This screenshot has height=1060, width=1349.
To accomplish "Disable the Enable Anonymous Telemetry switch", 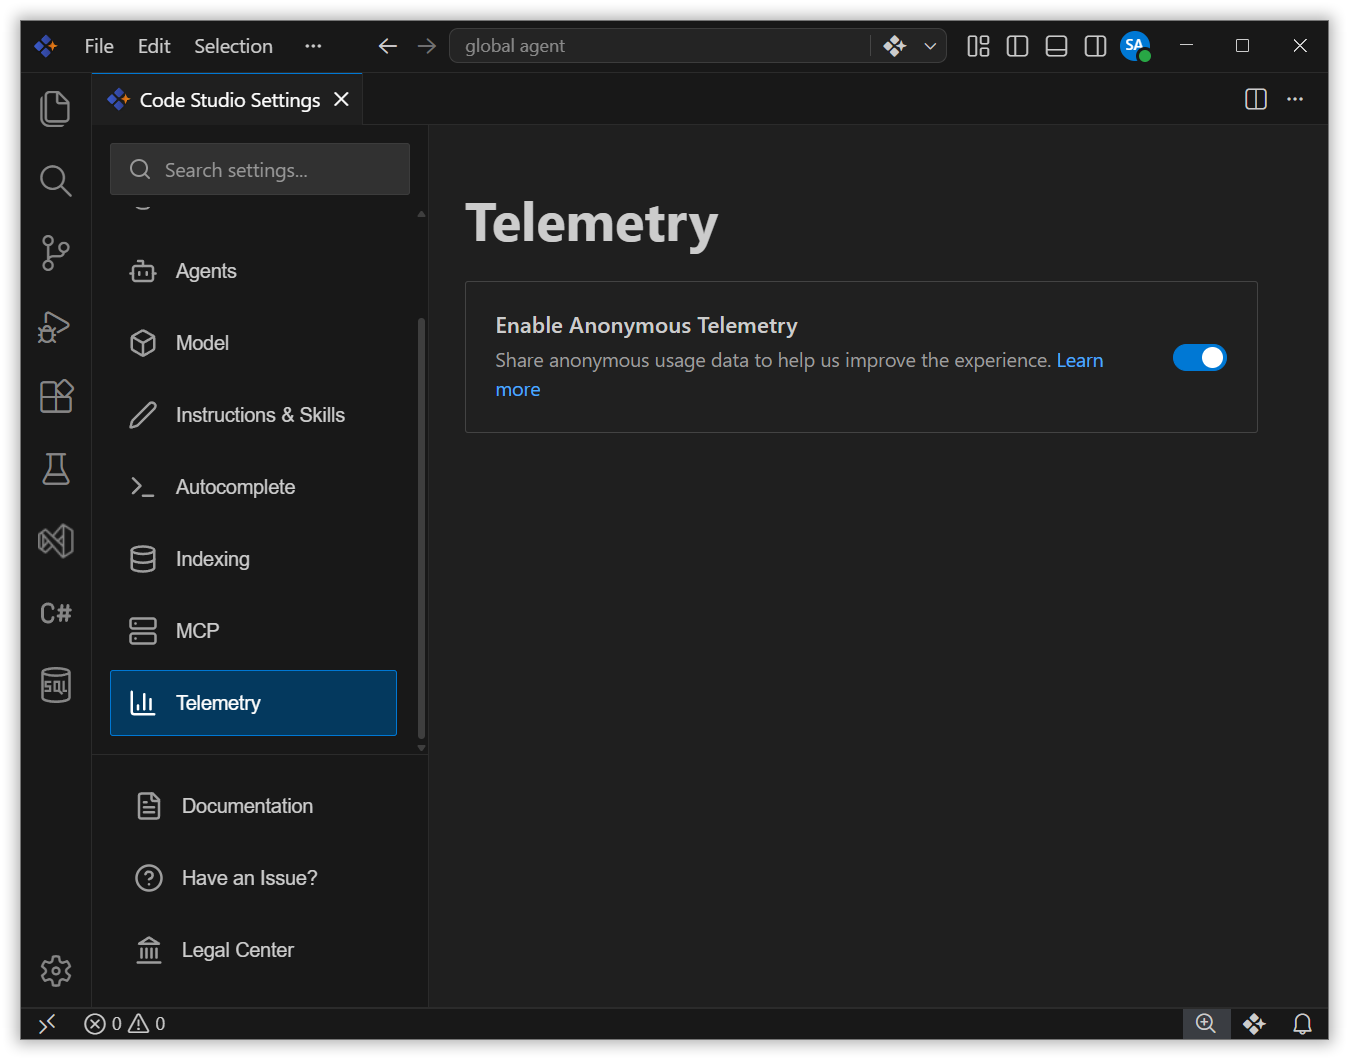I will tap(1199, 357).
